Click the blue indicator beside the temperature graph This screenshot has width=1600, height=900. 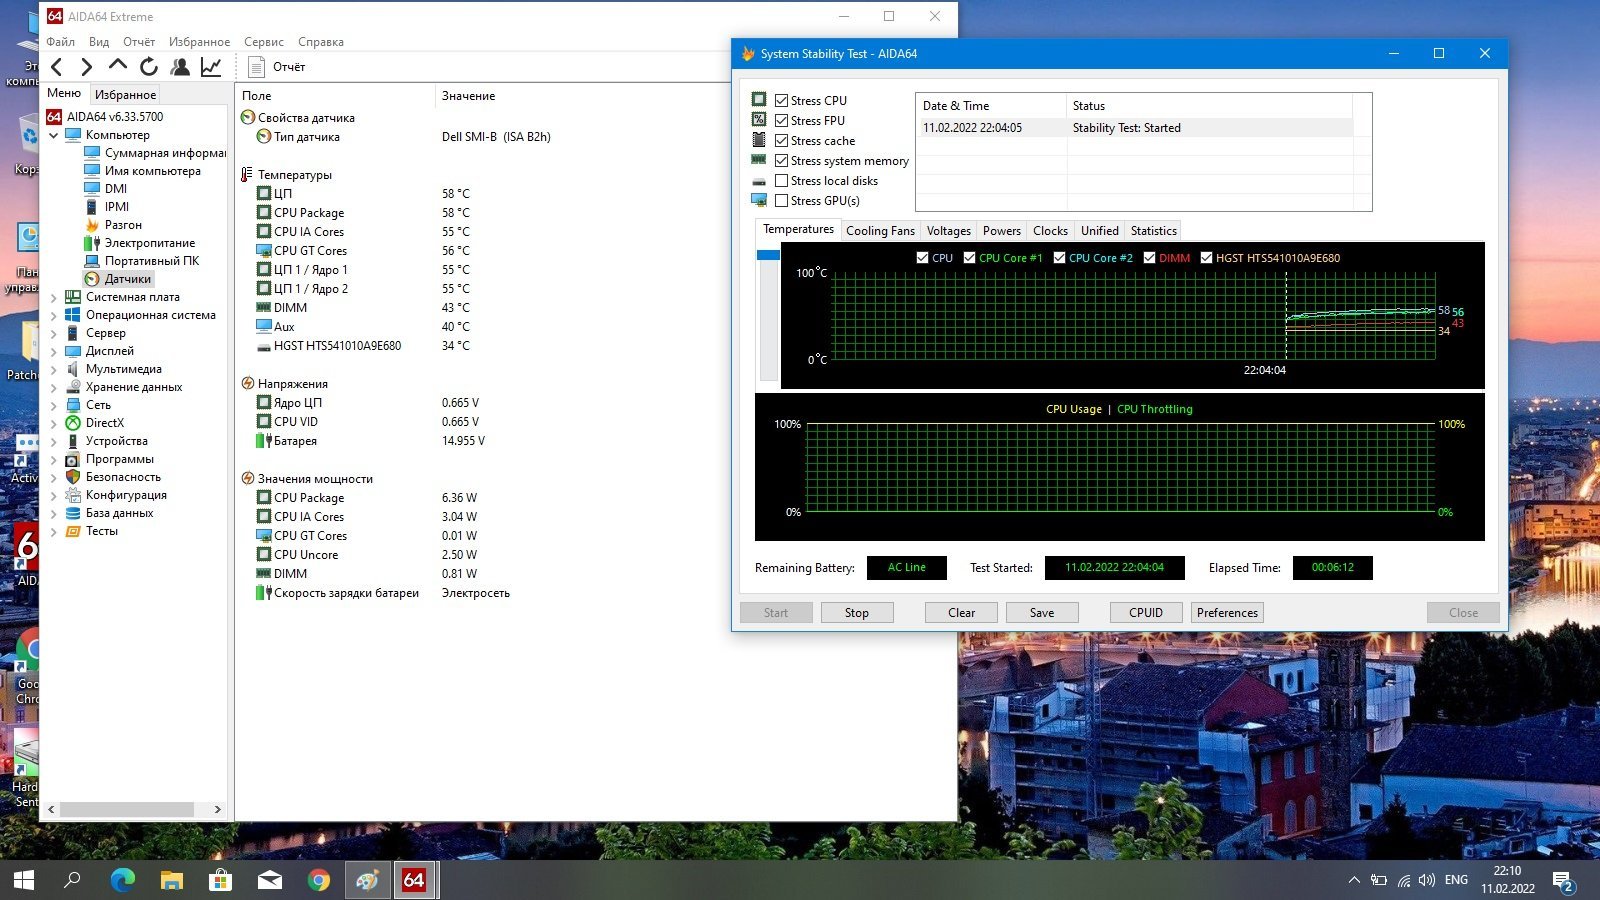[x=768, y=255]
